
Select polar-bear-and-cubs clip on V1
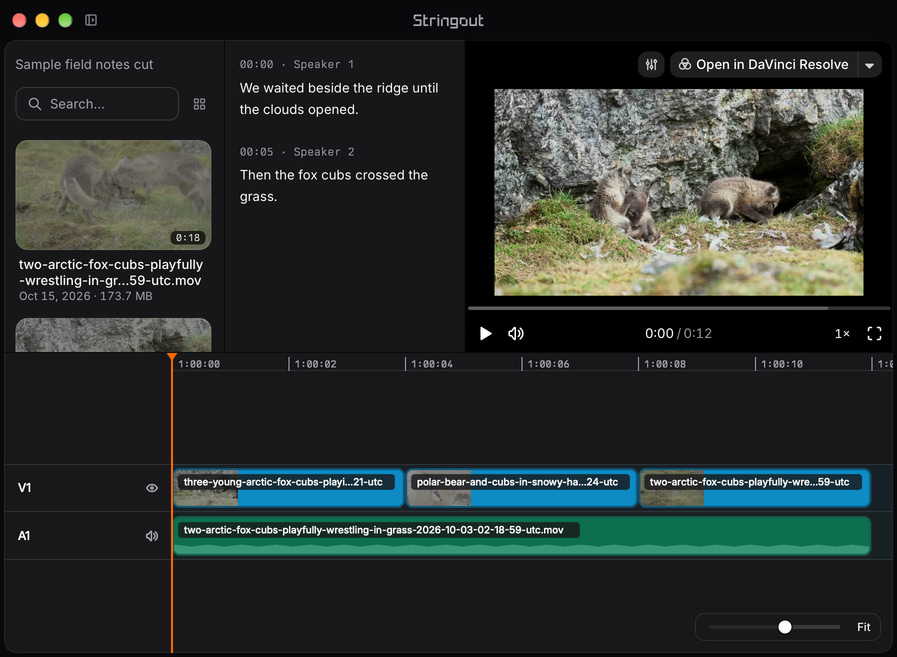(522, 488)
